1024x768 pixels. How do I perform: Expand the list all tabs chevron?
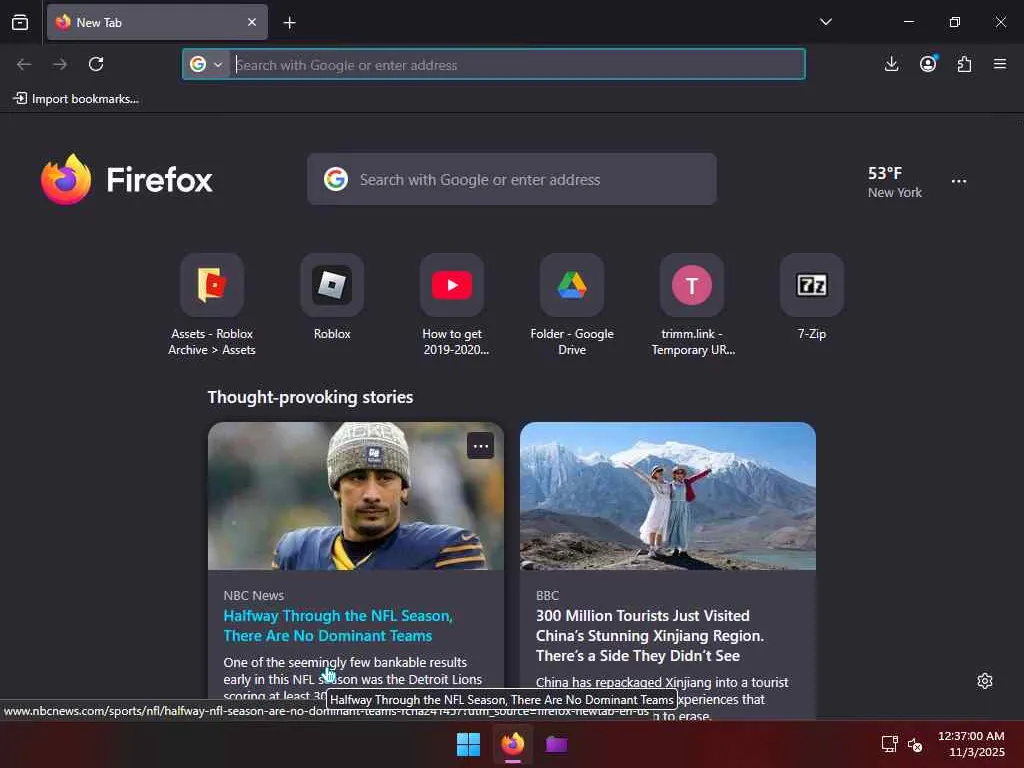(x=825, y=22)
